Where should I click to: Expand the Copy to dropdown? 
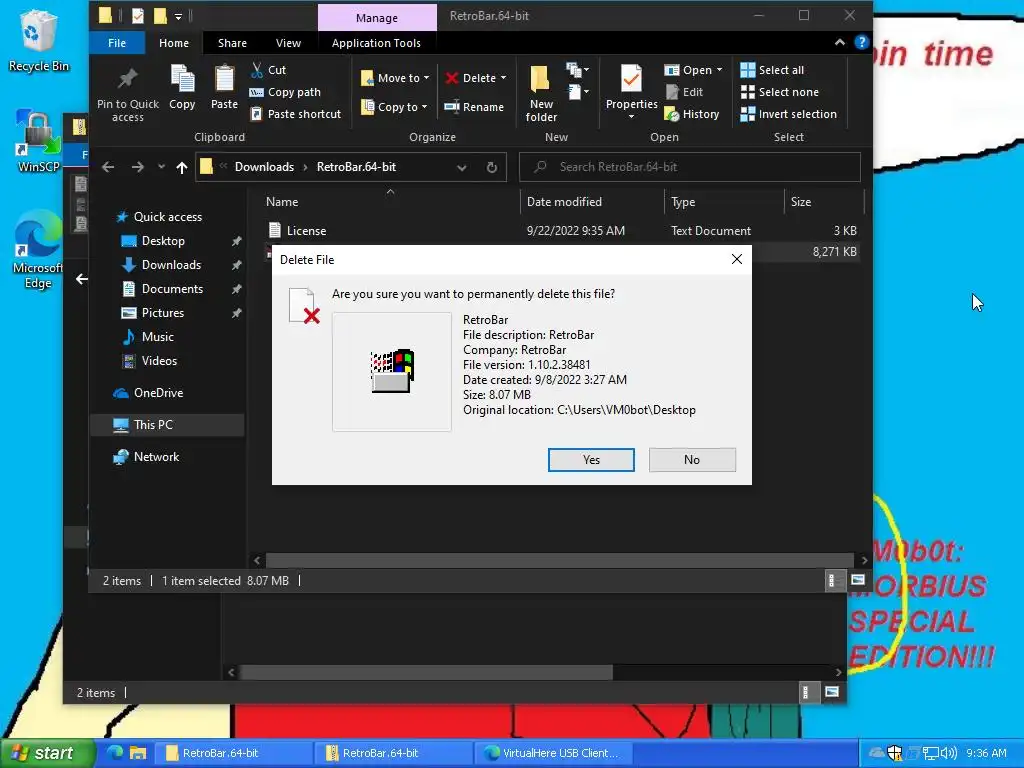click(424, 107)
